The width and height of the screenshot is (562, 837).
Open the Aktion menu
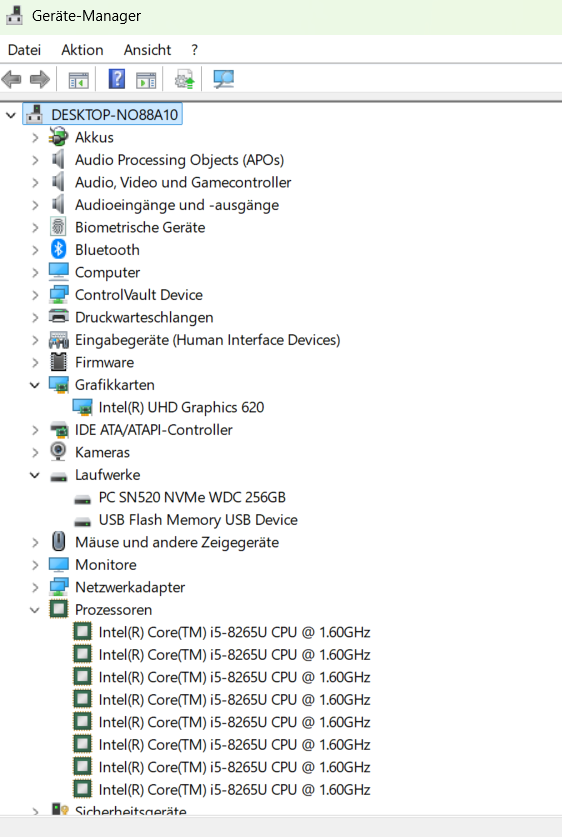click(x=82, y=50)
